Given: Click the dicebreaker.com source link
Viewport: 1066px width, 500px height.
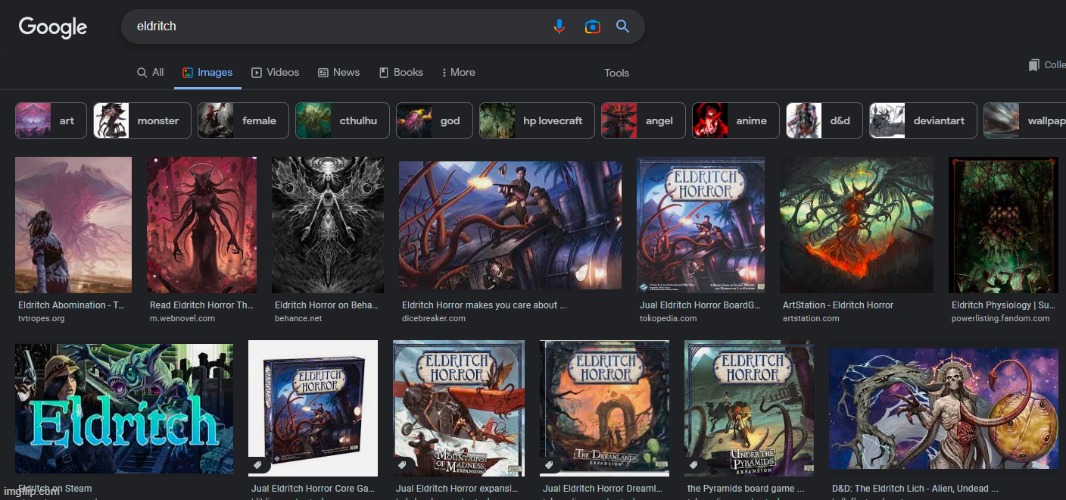Looking at the screenshot, I should (x=434, y=319).
